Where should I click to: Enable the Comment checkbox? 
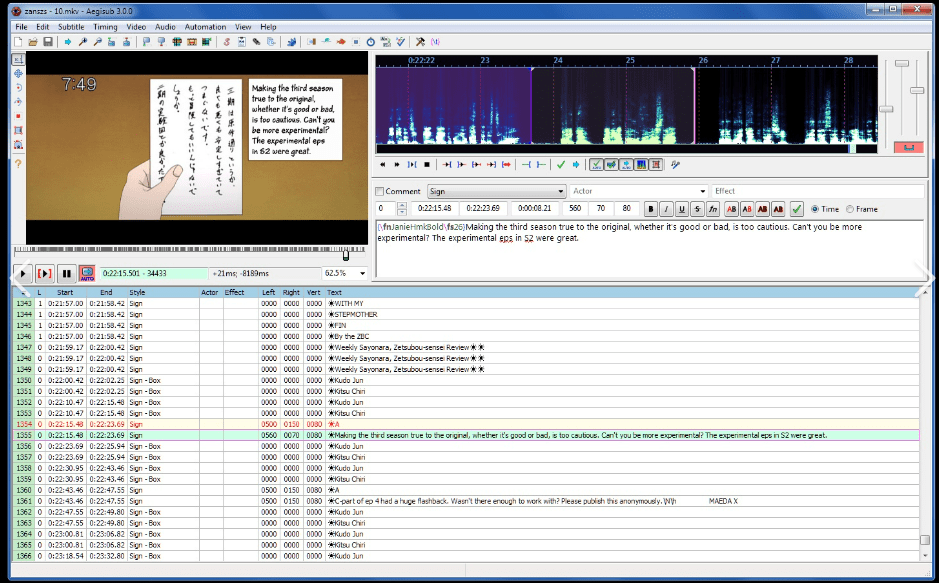coord(380,191)
